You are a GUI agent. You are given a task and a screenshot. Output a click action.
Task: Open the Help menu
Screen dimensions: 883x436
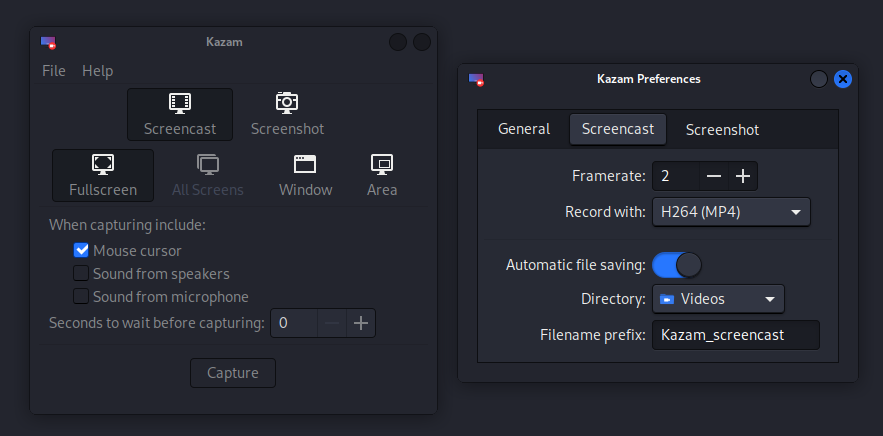pyautogui.click(x=97, y=71)
